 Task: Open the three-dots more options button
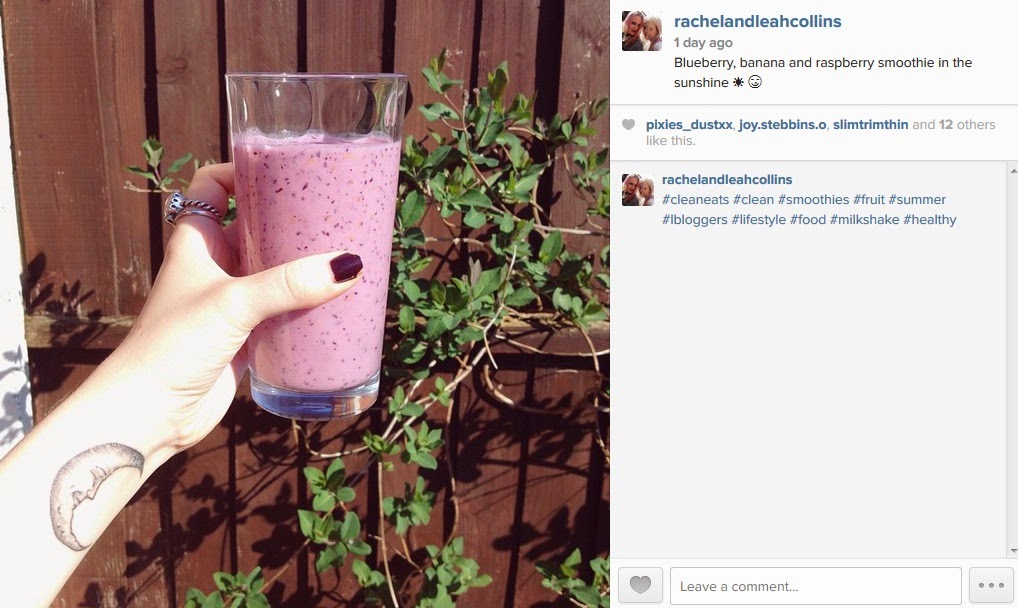click(x=991, y=585)
